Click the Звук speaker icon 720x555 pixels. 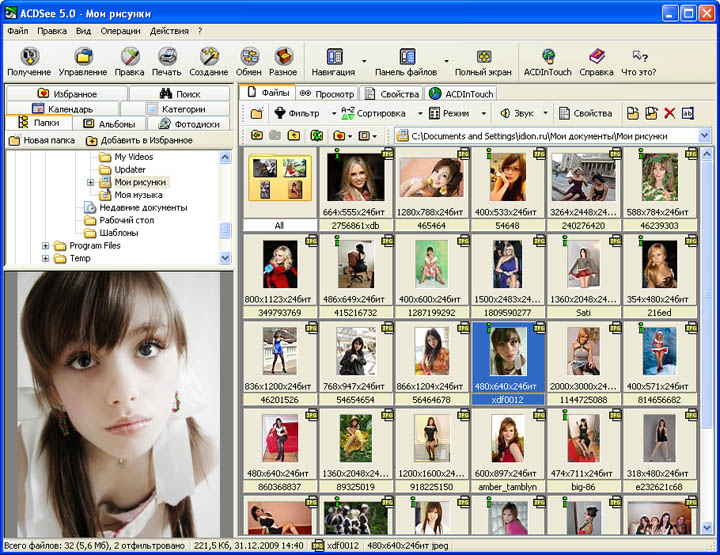[x=505, y=113]
